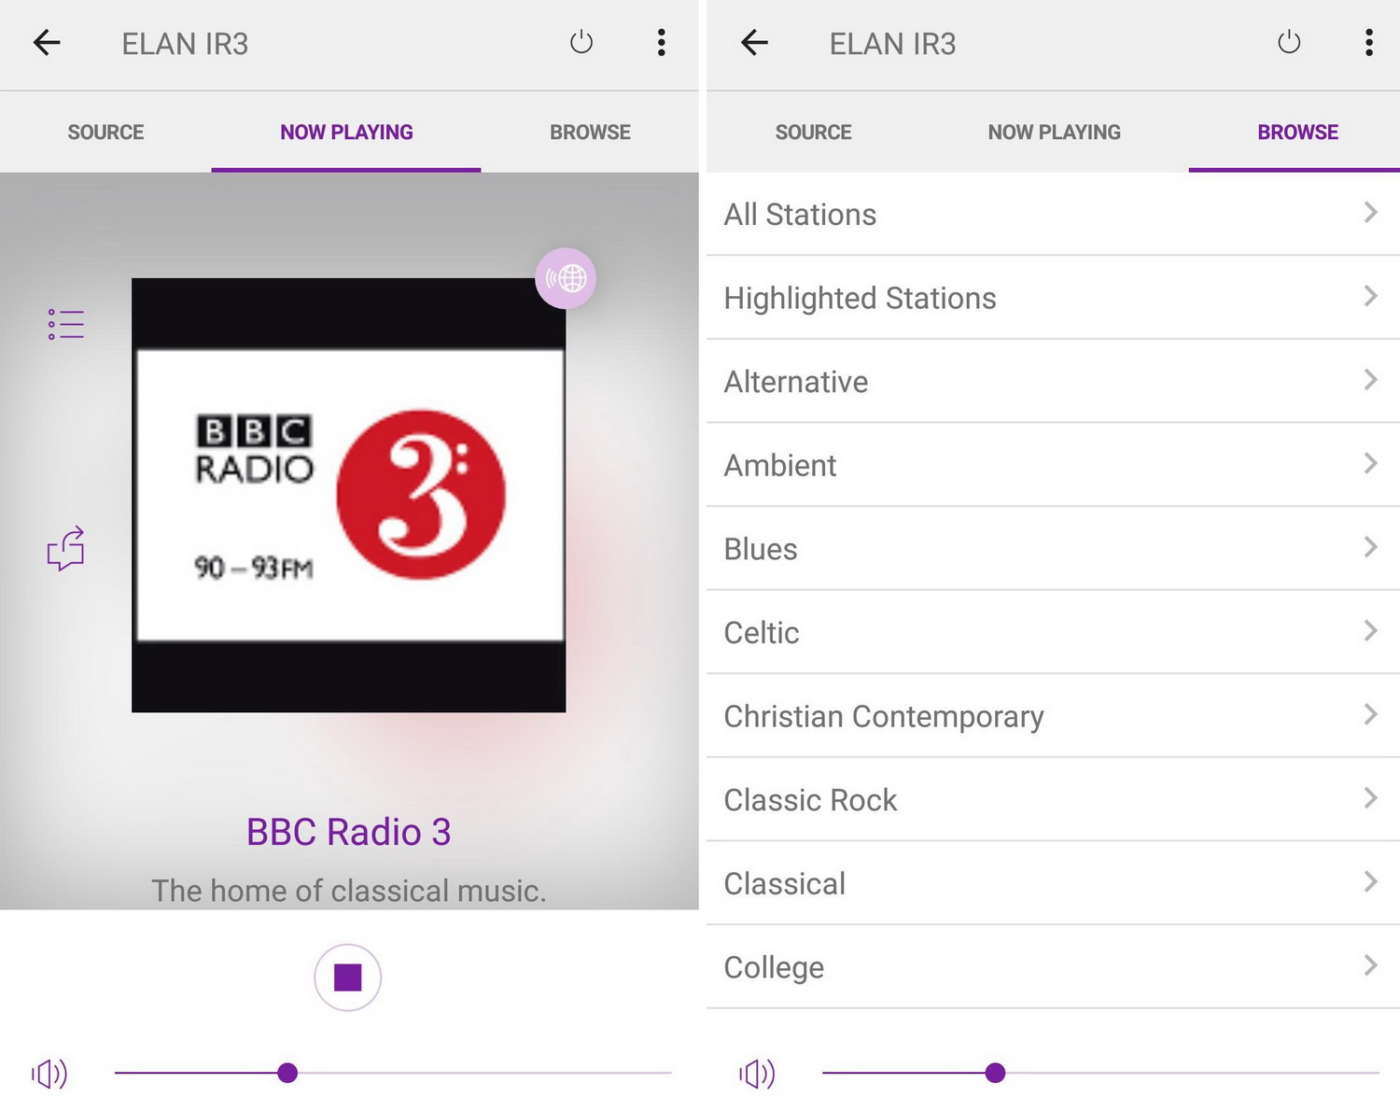Image resolution: width=1400 pixels, height=1111 pixels.
Task: Open NOW PLAYING tab in right panel
Action: (x=1054, y=132)
